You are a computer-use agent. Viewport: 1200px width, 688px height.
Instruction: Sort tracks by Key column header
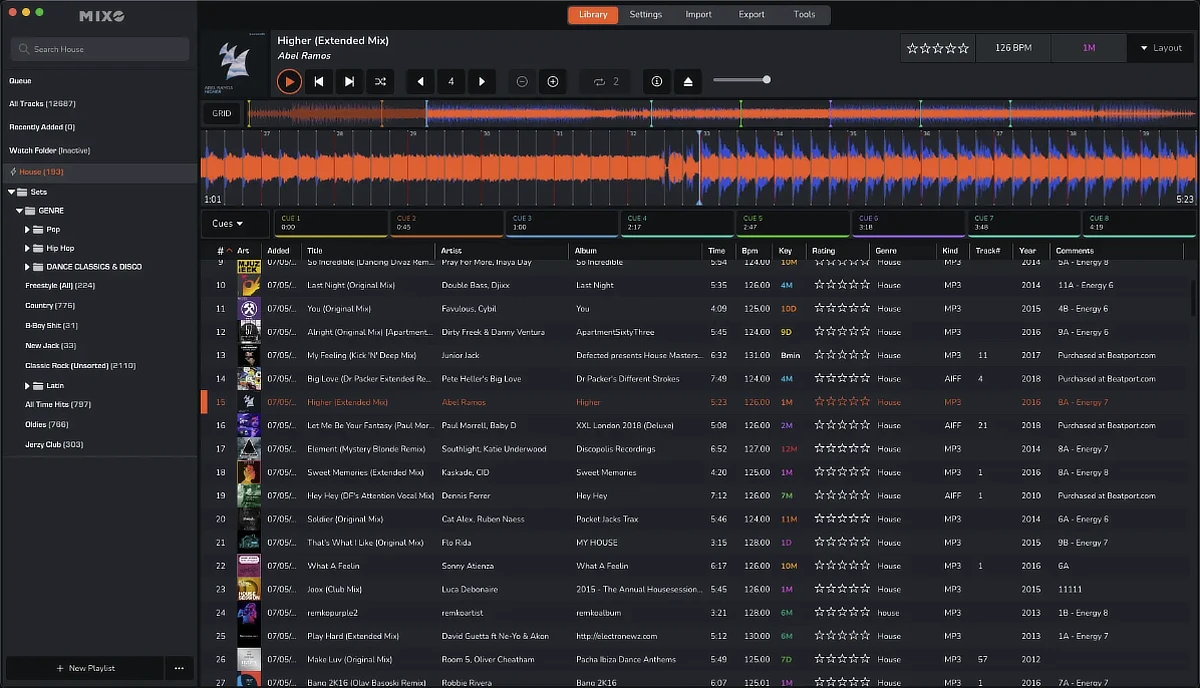click(786, 251)
